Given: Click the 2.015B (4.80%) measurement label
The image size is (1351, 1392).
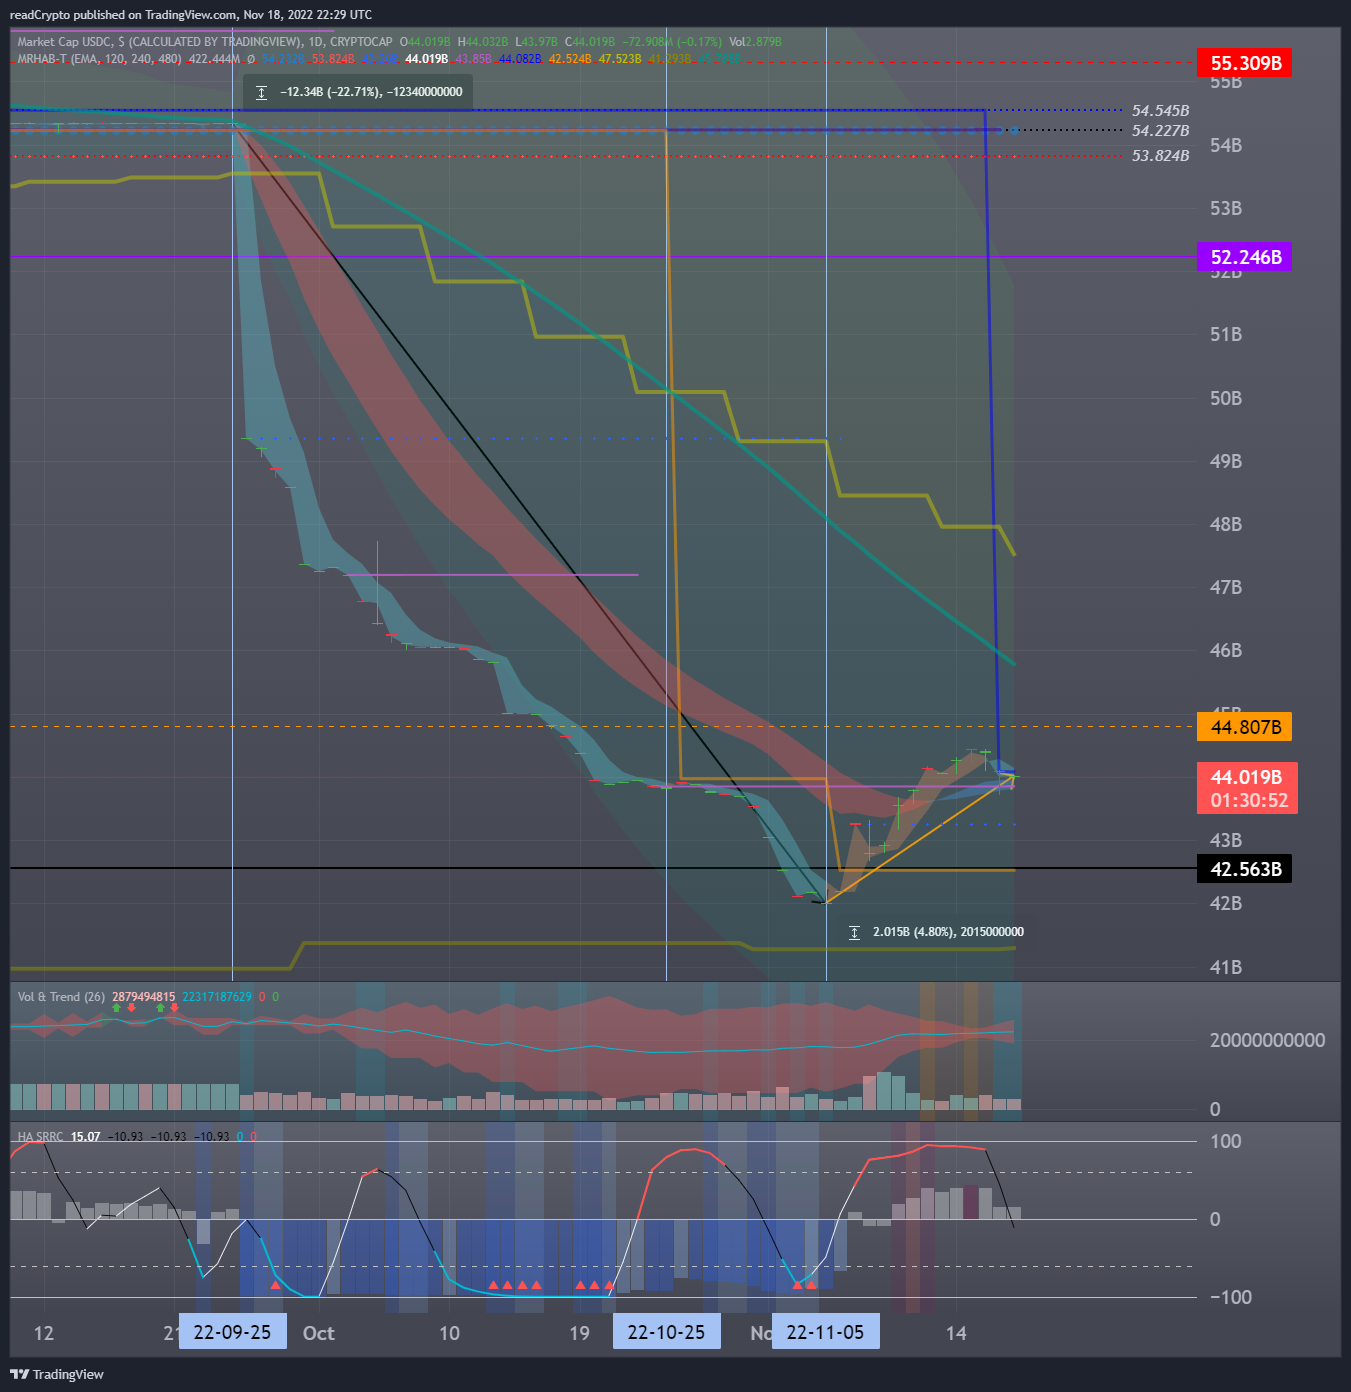Looking at the screenshot, I should (x=948, y=932).
